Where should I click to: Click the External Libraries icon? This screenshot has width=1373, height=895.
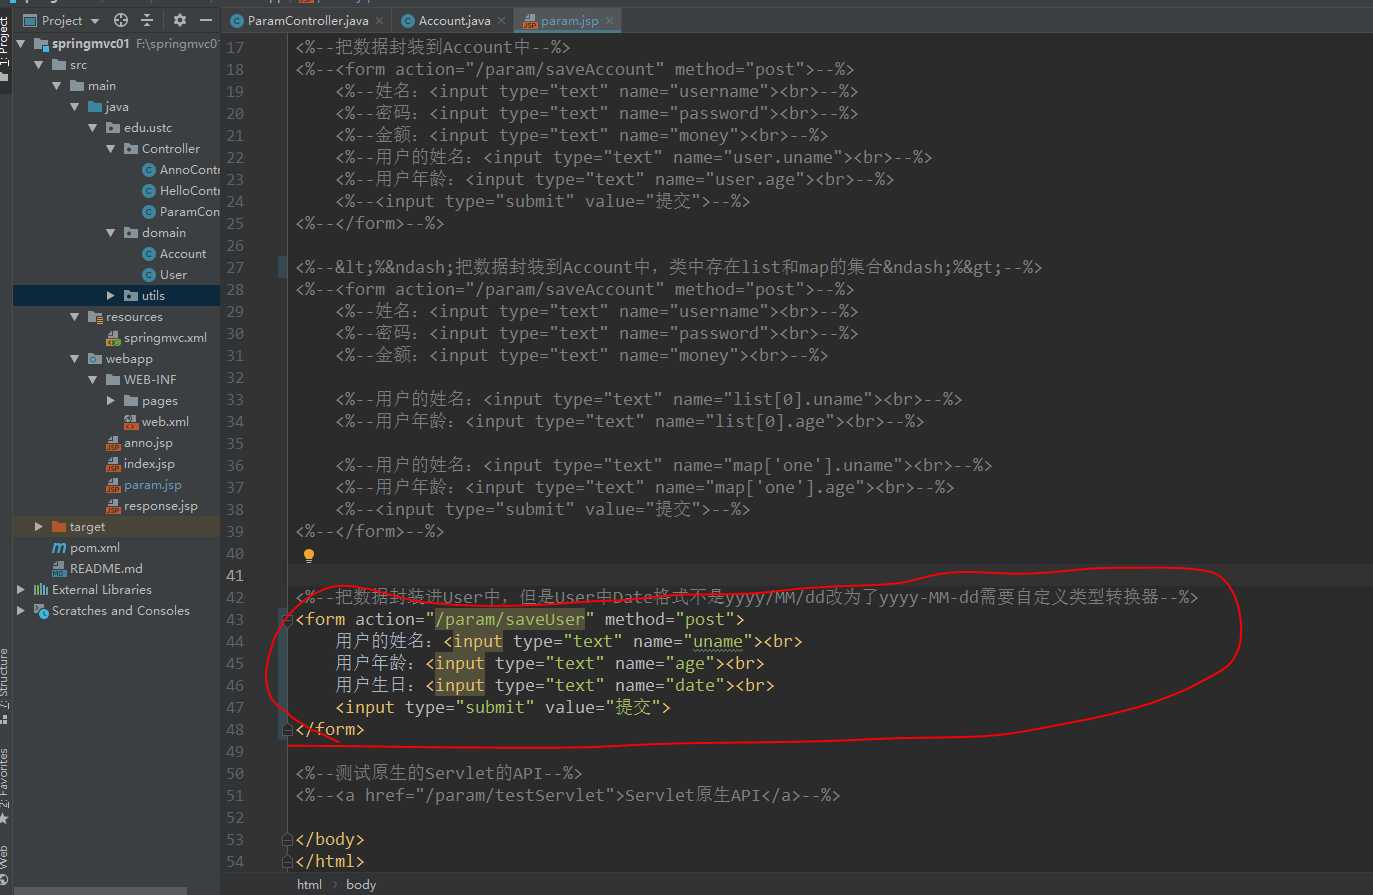[x=41, y=590]
